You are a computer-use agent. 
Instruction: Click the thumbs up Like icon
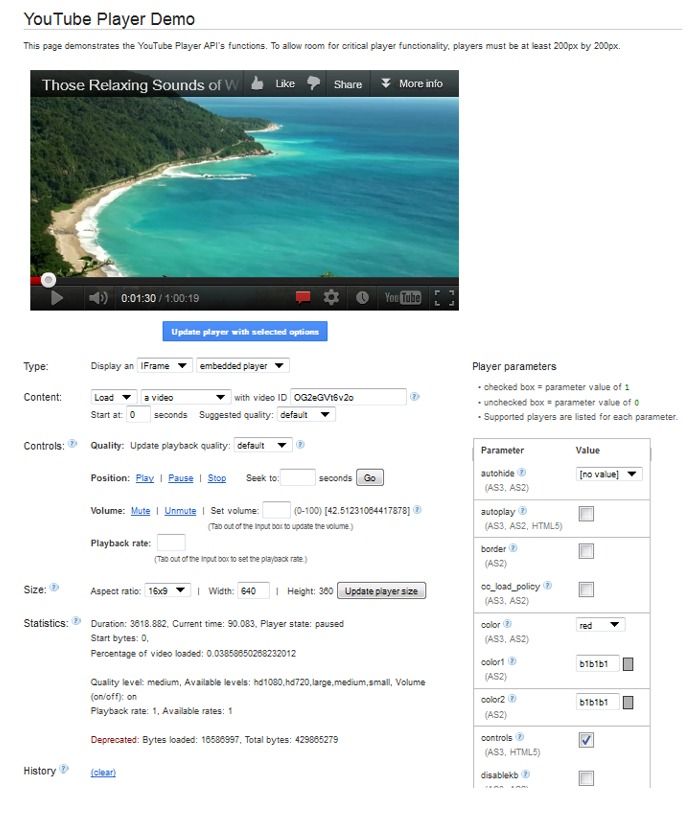[x=259, y=84]
